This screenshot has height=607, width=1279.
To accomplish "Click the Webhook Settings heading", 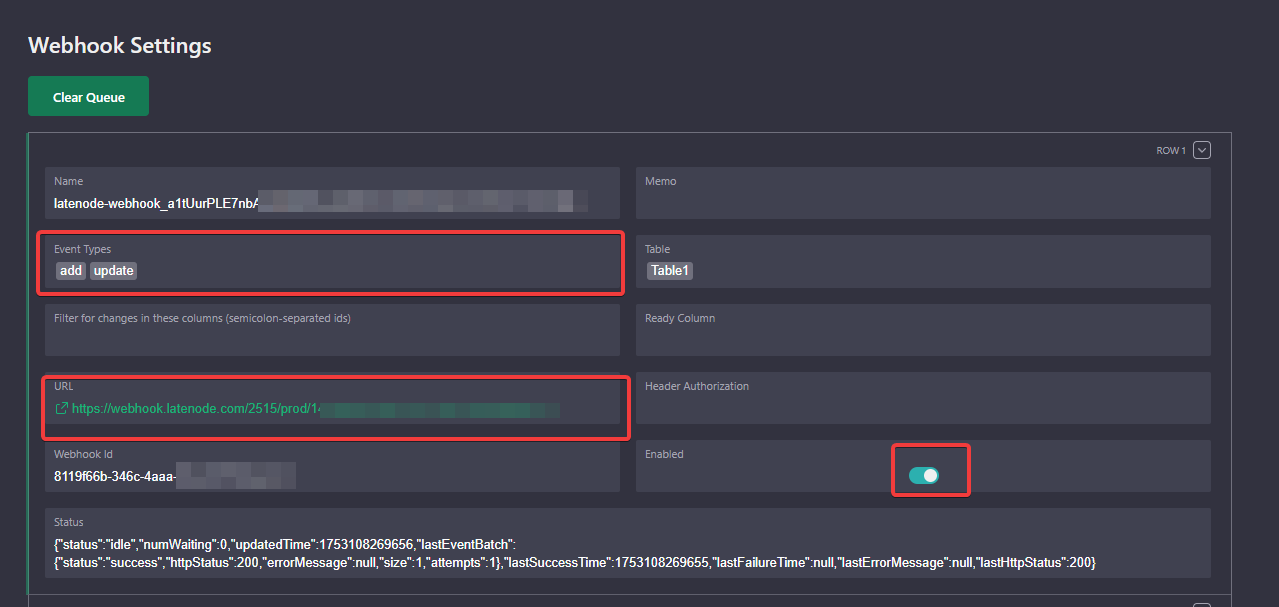I will point(120,45).
